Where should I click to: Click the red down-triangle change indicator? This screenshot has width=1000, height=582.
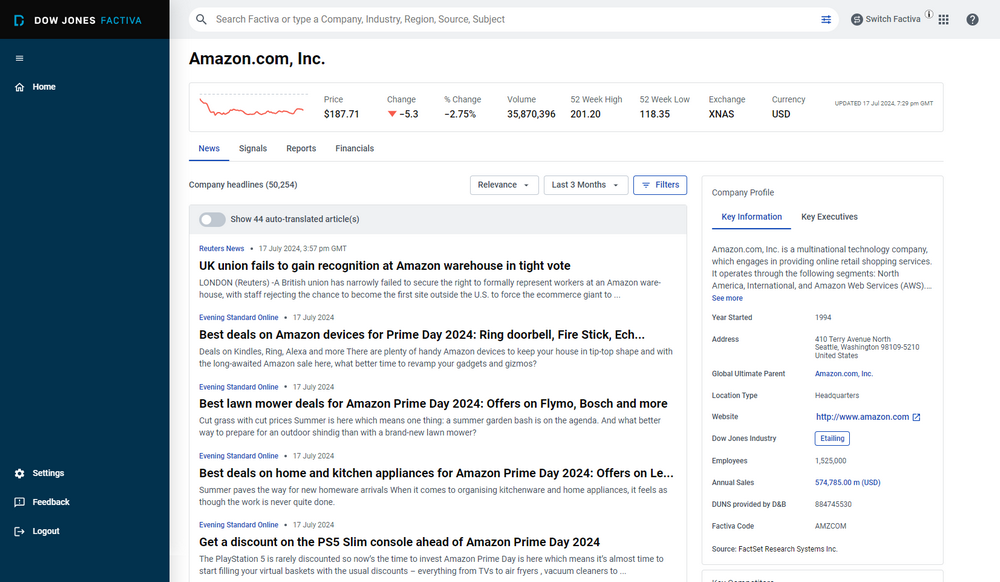click(392, 114)
